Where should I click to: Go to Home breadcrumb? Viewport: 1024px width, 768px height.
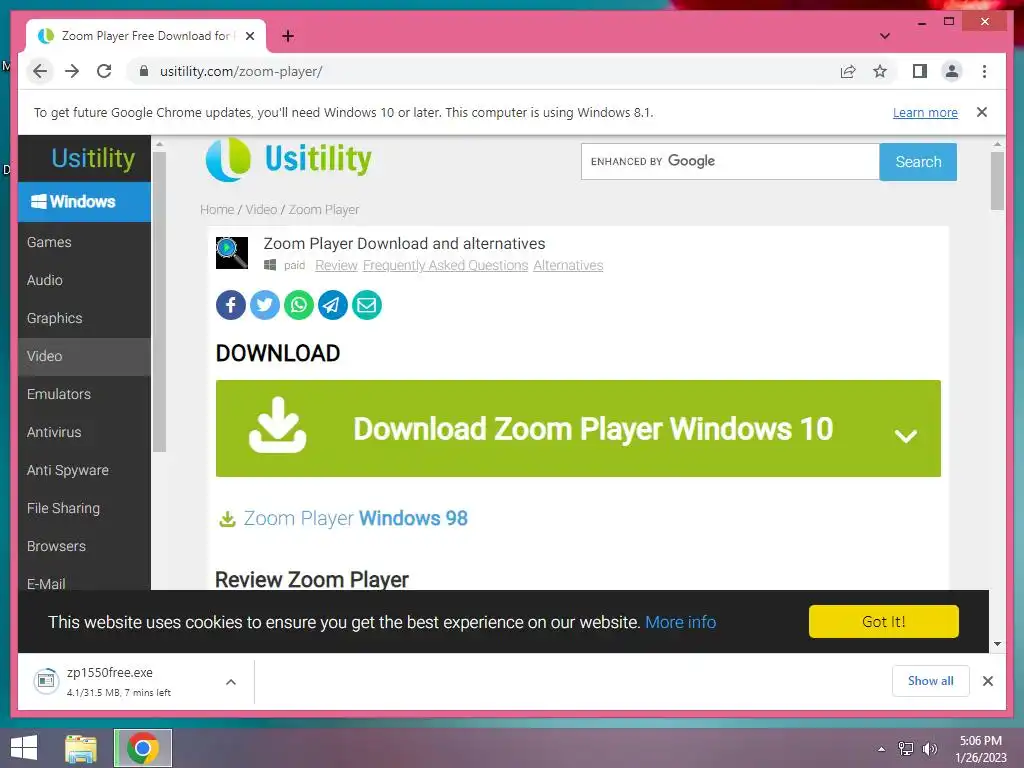(x=217, y=210)
